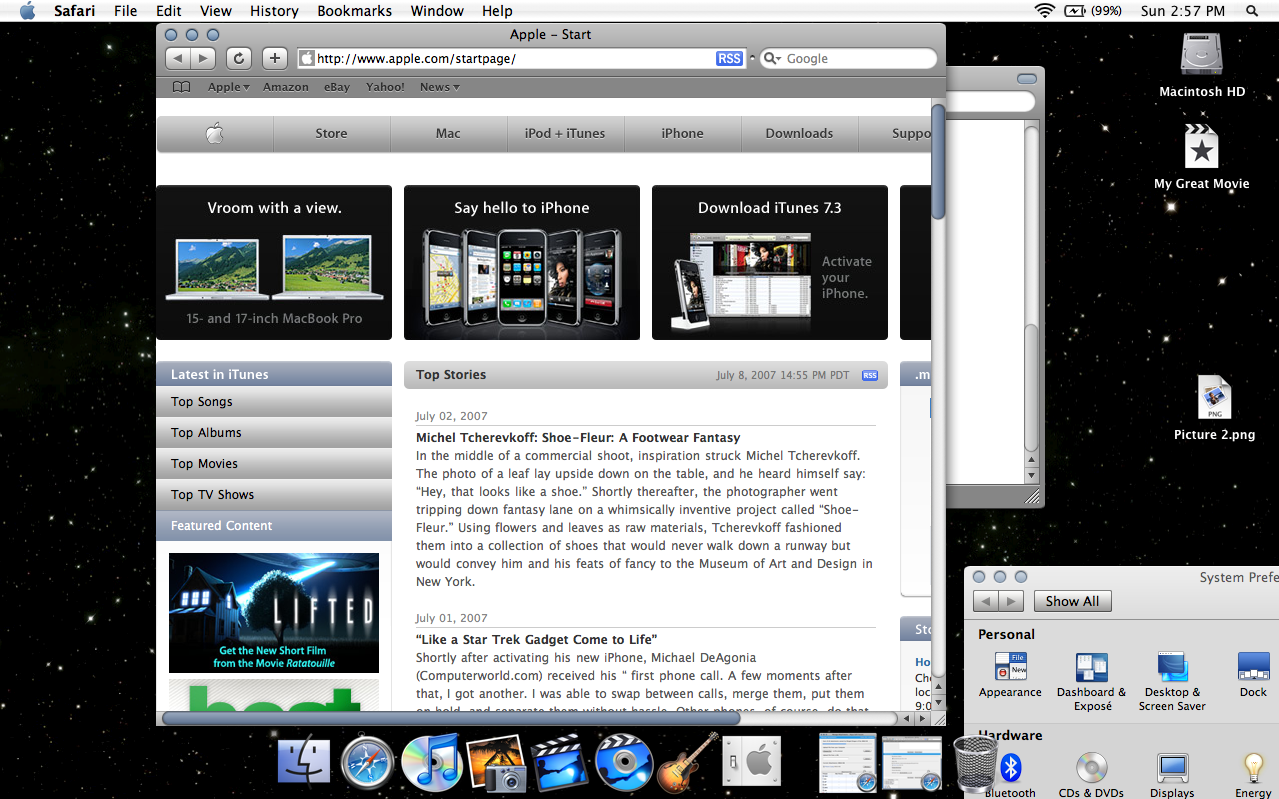
Task: Click Safari vertical scrollbar thumb
Action: 938,162
